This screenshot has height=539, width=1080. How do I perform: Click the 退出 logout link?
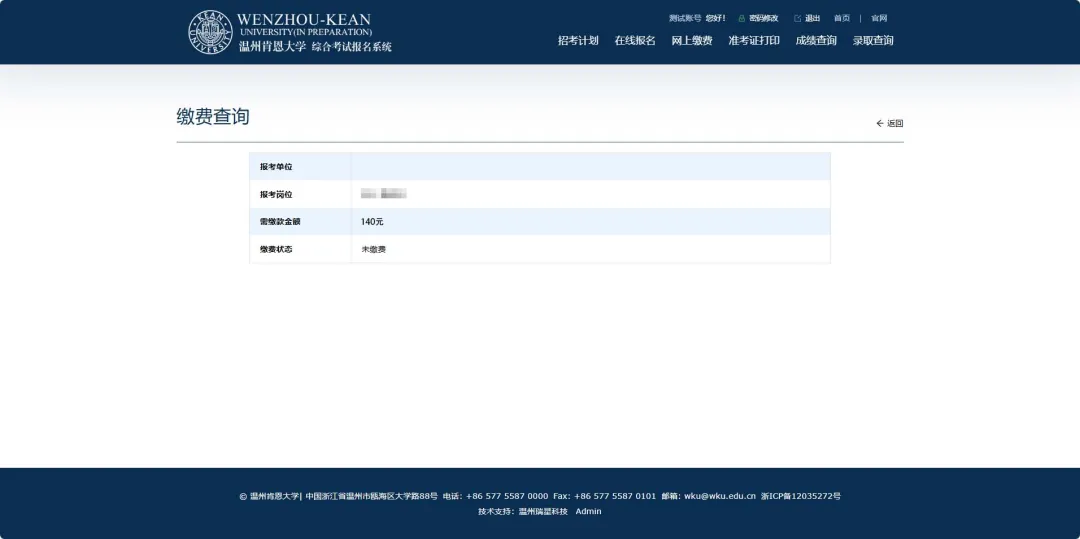(812, 18)
